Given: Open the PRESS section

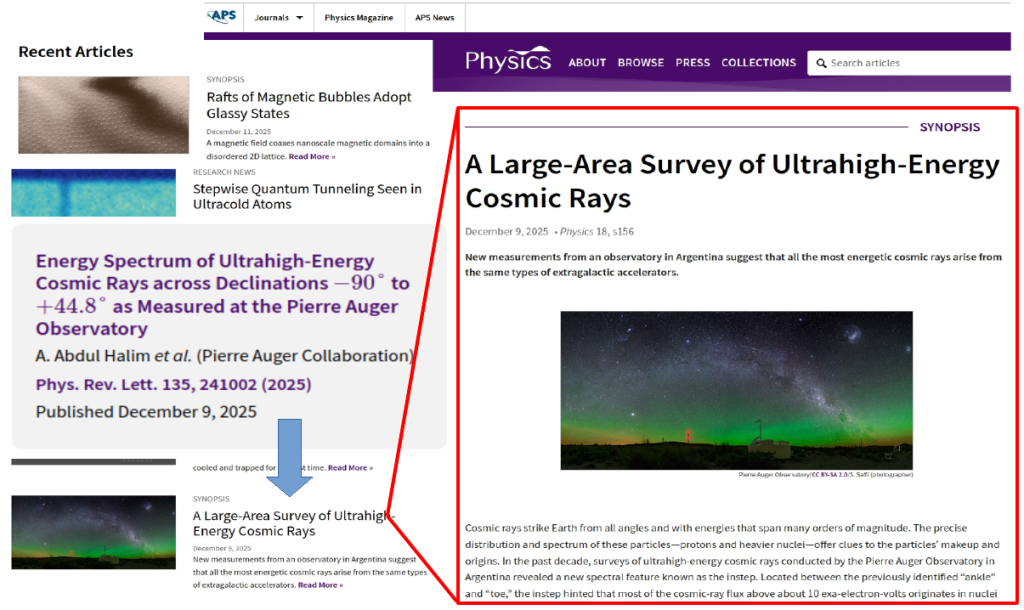Looking at the screenshot, I should pos(693,63).
